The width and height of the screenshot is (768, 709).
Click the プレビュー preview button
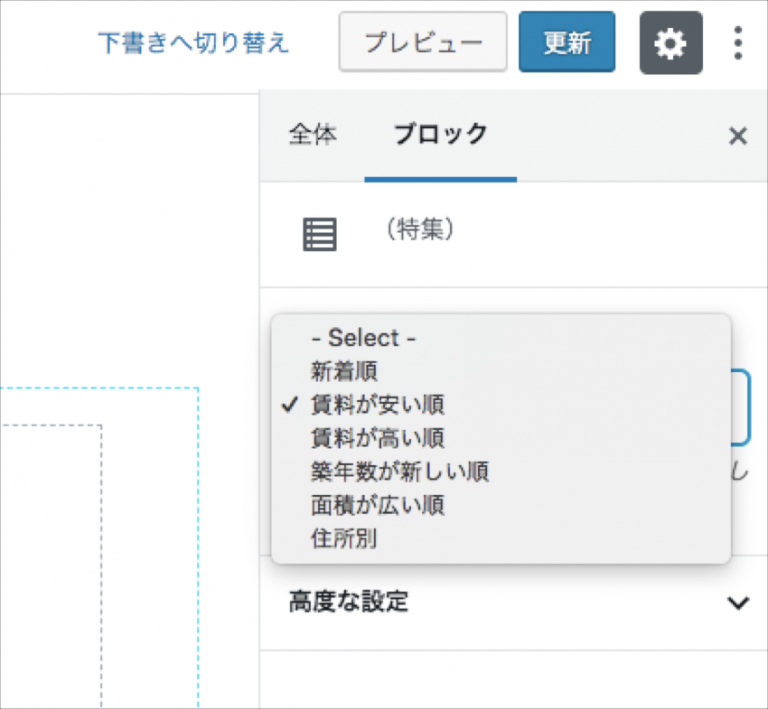(x=423, y=42)
